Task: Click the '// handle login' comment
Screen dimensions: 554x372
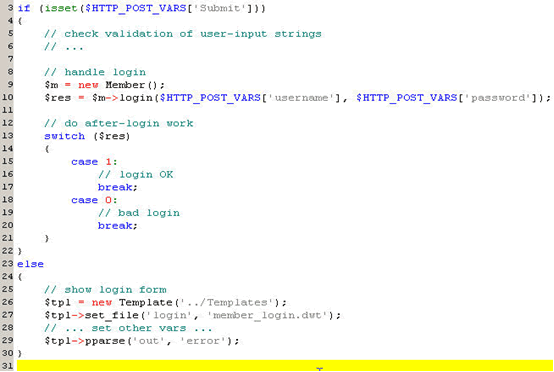Action: point(95,72)
